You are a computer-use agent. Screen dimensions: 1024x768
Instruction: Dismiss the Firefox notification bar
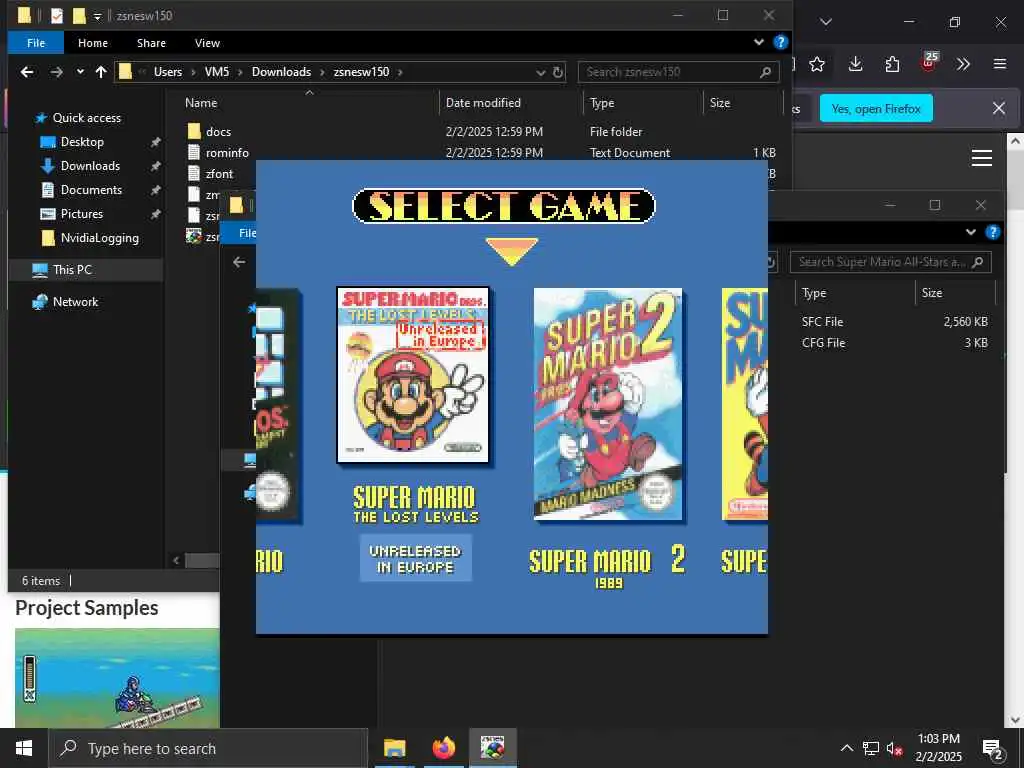(999, 108)
